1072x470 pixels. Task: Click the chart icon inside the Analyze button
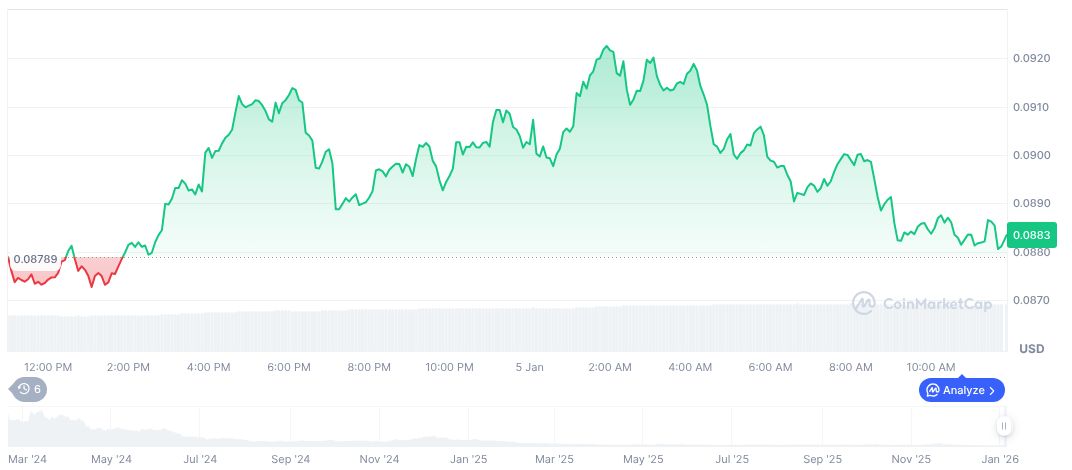point(932,390)
